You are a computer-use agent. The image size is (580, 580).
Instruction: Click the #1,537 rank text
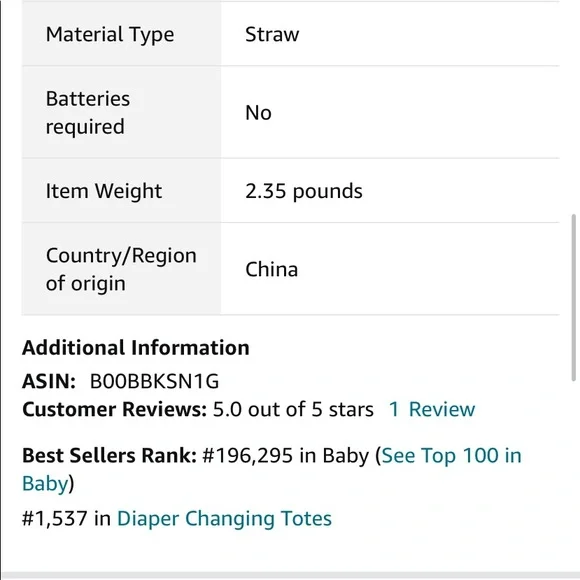[54, 518]
